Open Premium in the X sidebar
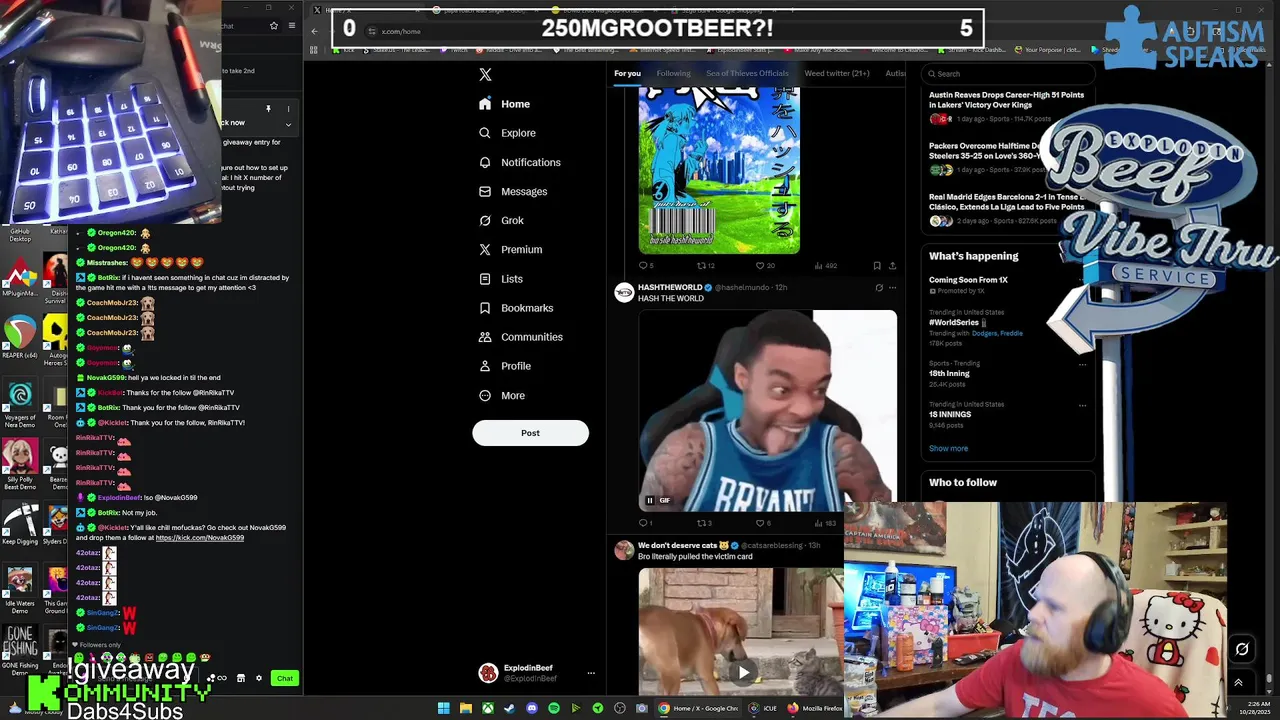1280x720 pixels. (510, 249)
